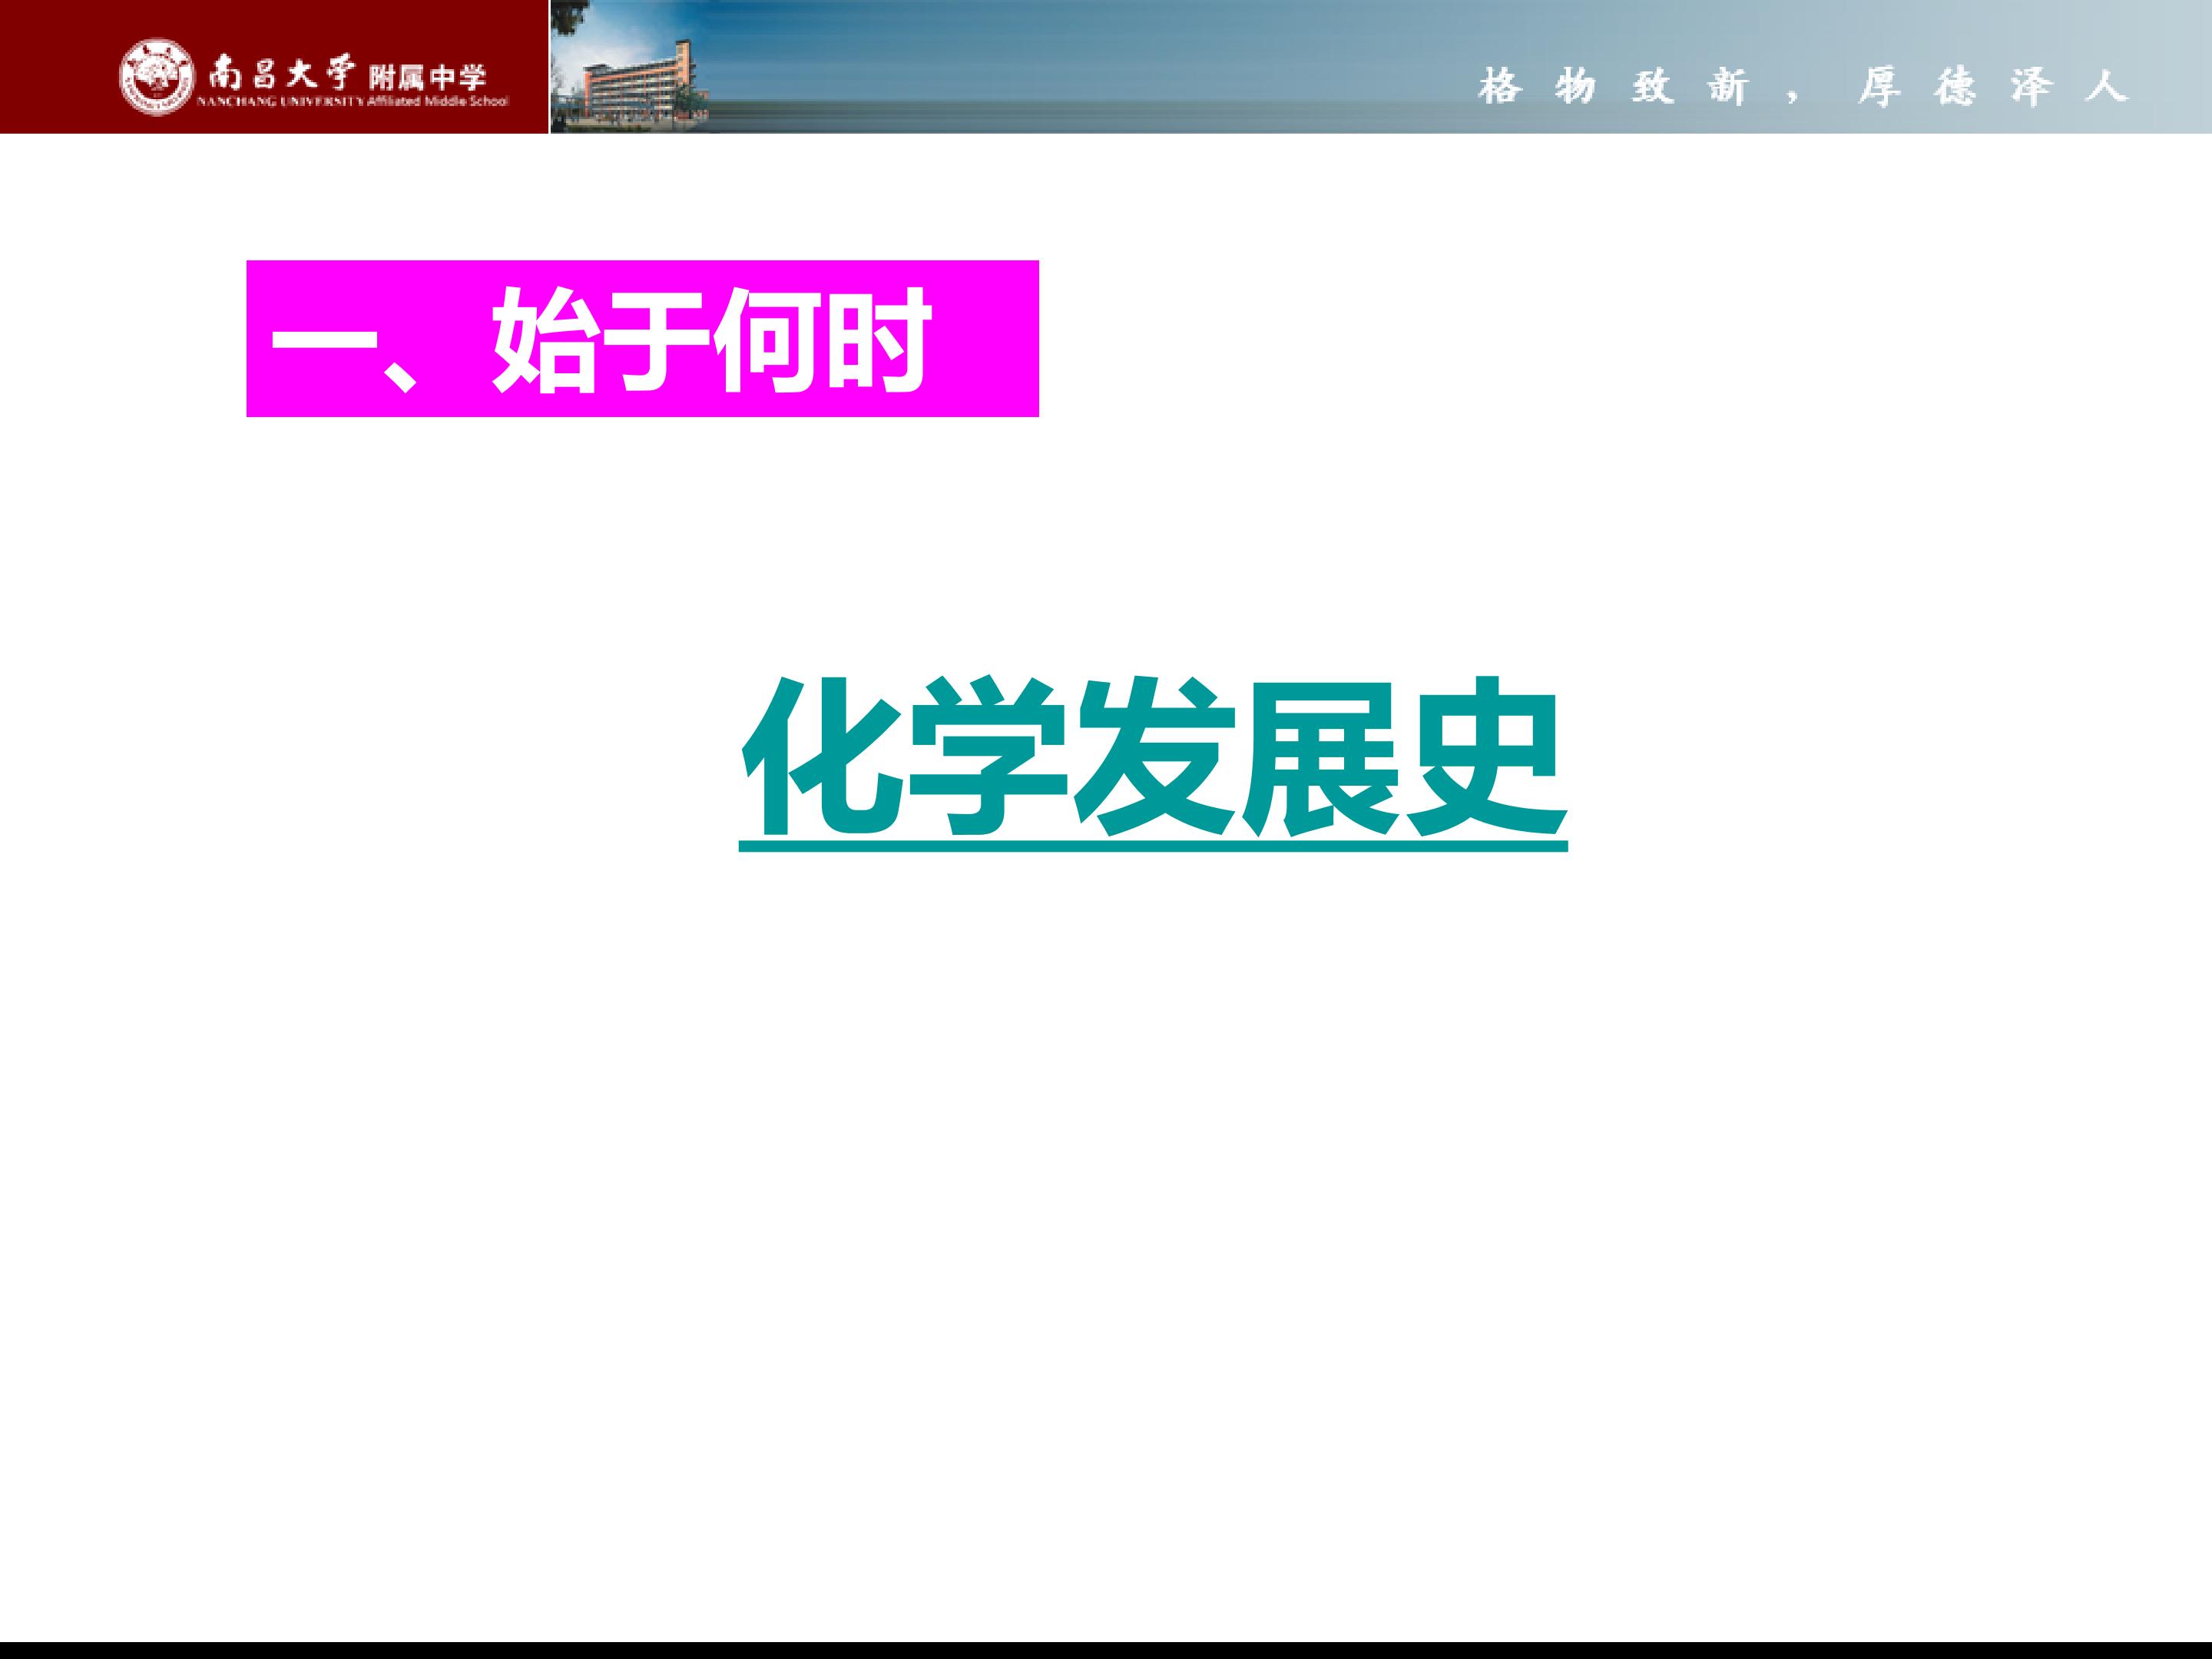The image size is (2212, 1659).
Task: Click the 物 character in the motto
Action: 1576,88
